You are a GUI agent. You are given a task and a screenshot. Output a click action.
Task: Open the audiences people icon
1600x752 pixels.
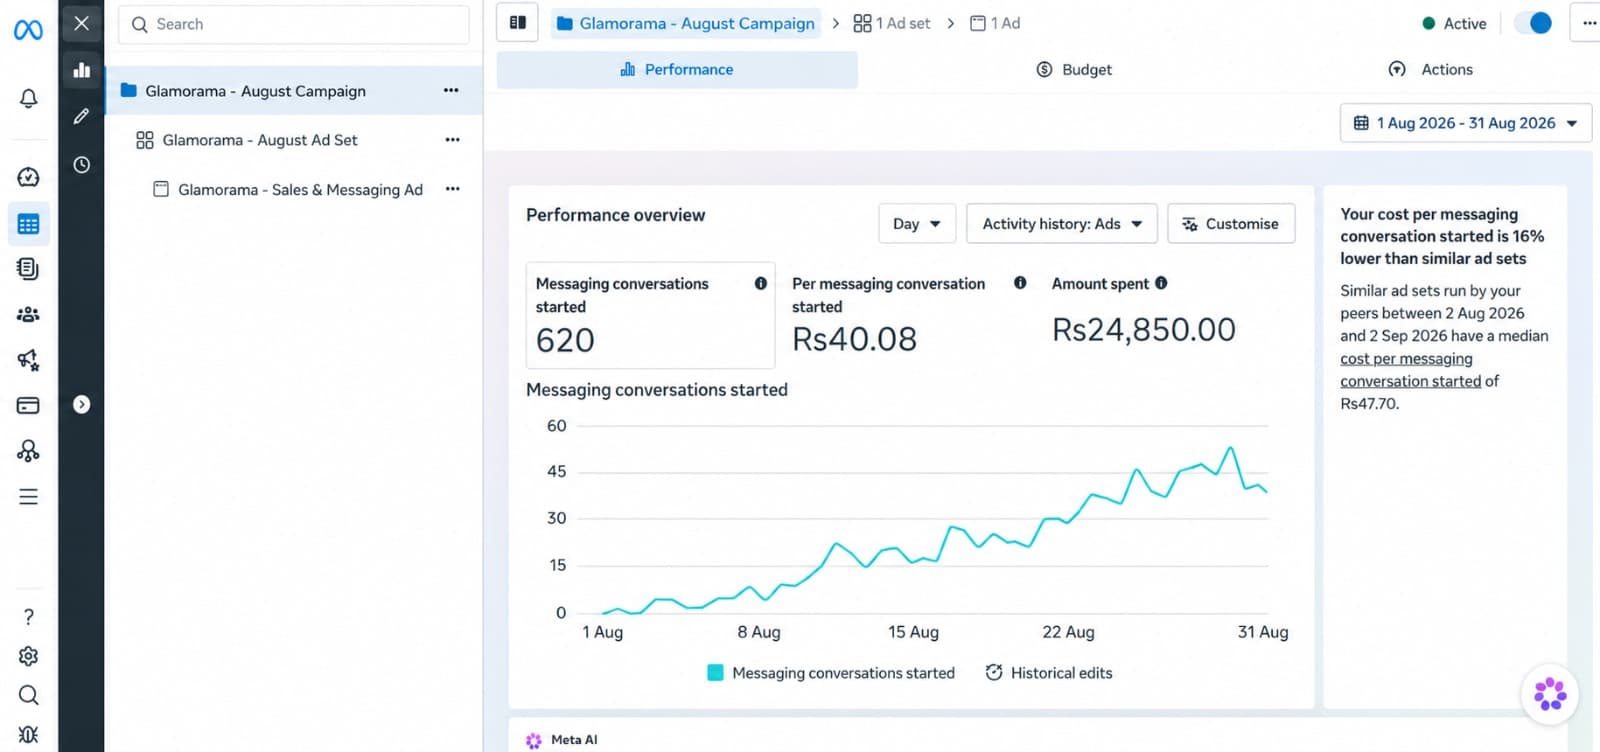[28, 314]
